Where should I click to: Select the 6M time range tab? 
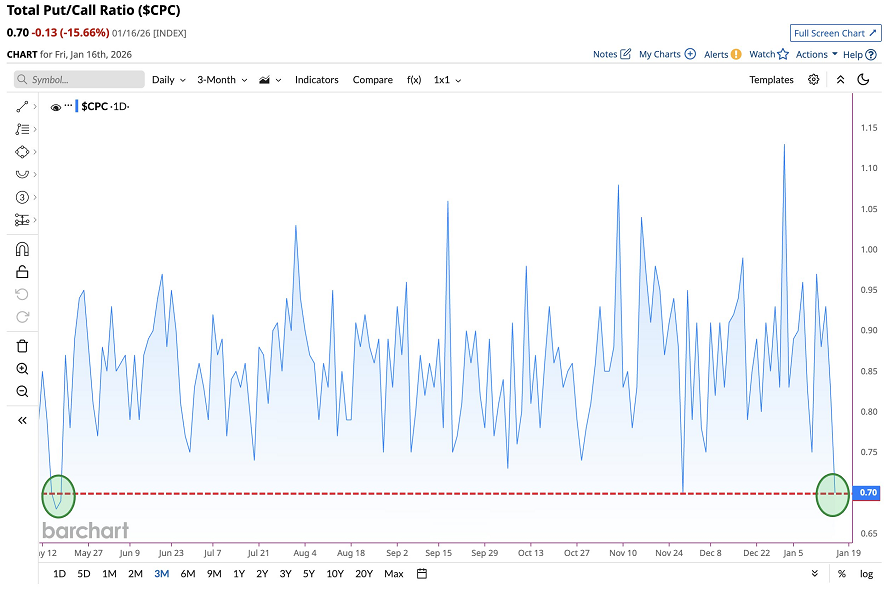pyautogui.click(x=188, y=574)
